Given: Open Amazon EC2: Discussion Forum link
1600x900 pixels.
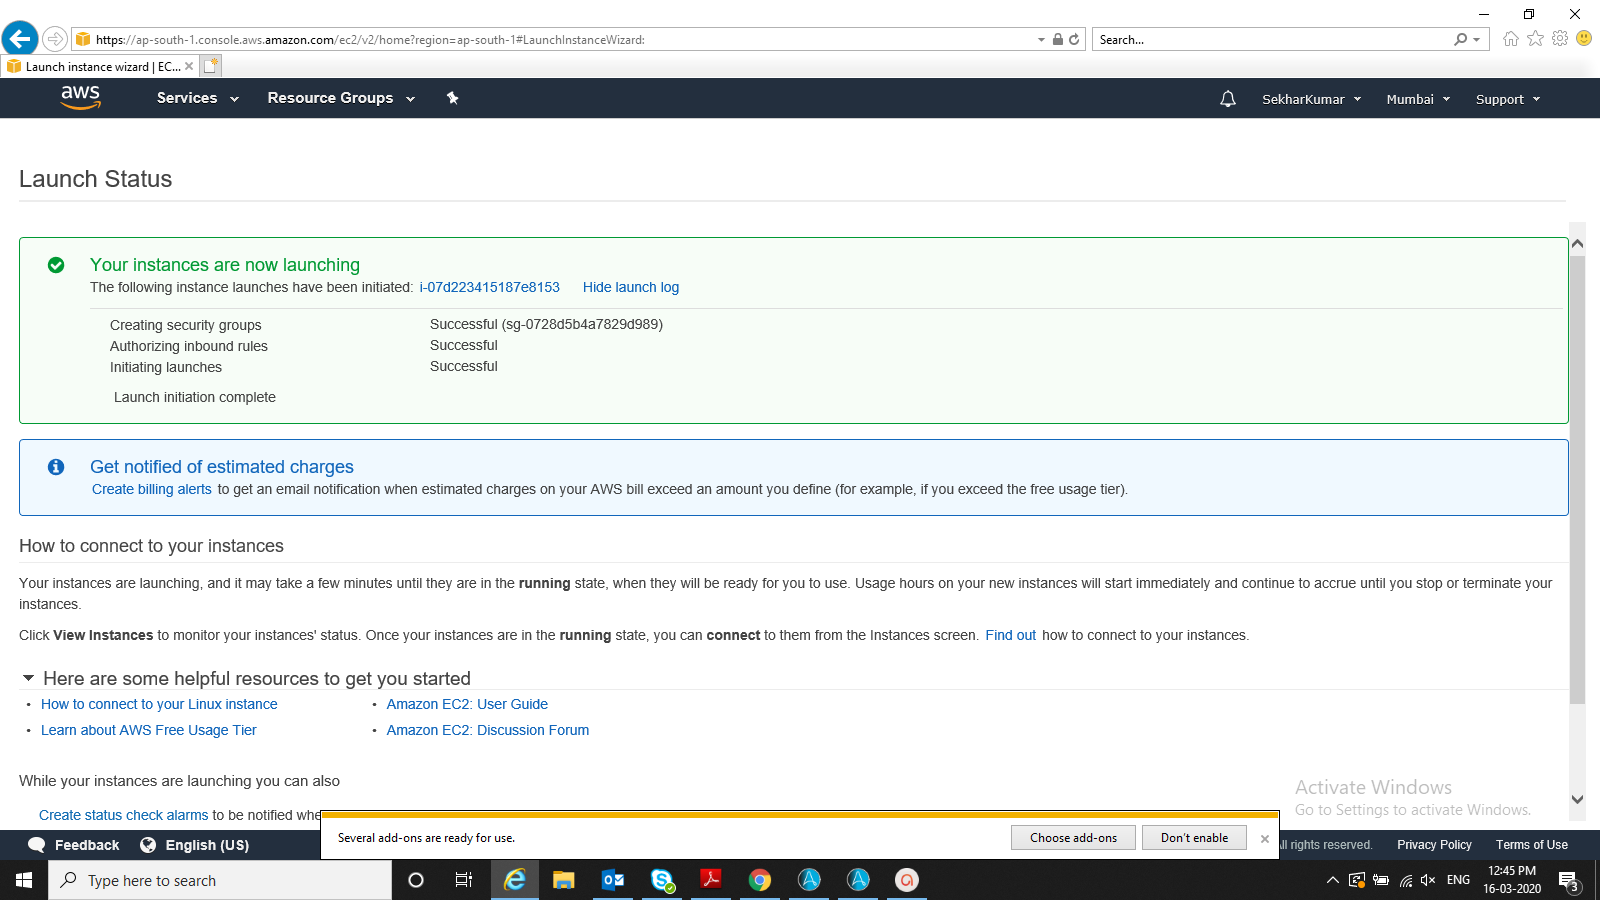Looking at the screenshot, I should 488,730.
